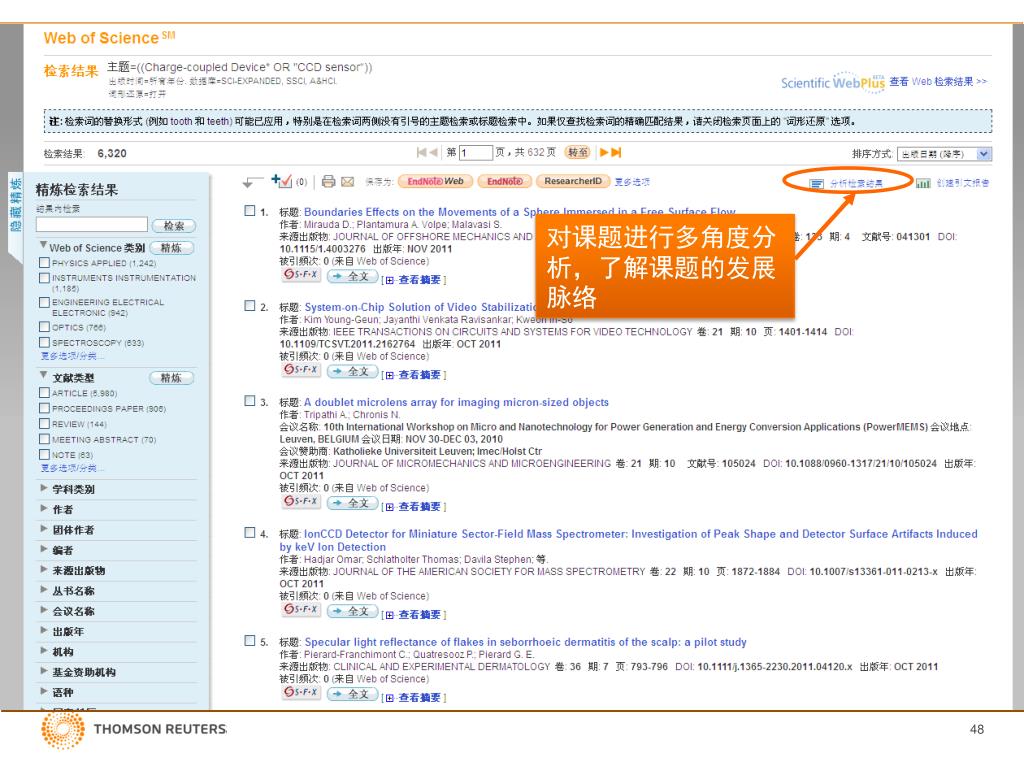Click S·F·X icon for result 3
Screen dimensions: 1024x768
click(x=301, y=502)
